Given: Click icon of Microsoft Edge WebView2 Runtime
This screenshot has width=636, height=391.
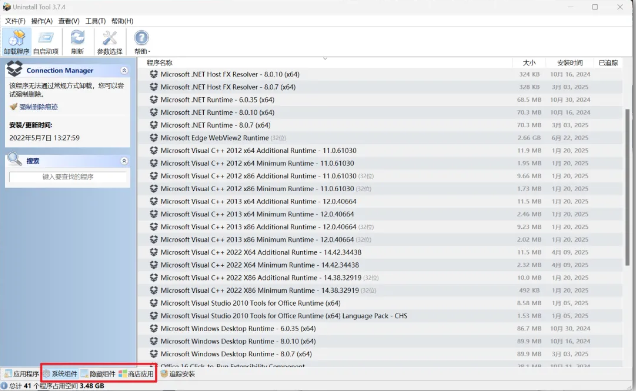Looking at the screenshot, I should [154, 138].
